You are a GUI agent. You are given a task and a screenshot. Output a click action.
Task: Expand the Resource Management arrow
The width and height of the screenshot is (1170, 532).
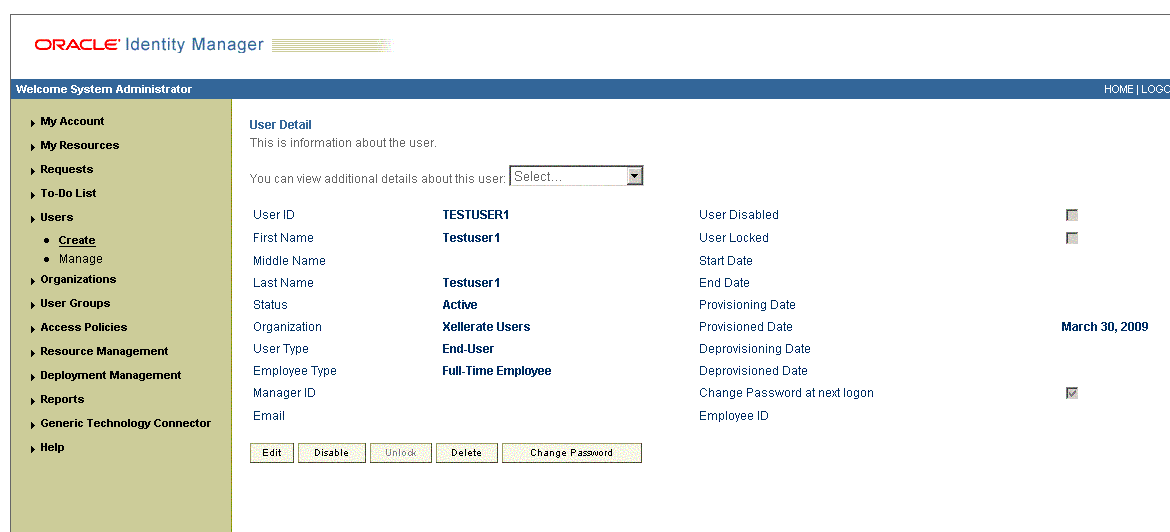[x=33, y=353]
